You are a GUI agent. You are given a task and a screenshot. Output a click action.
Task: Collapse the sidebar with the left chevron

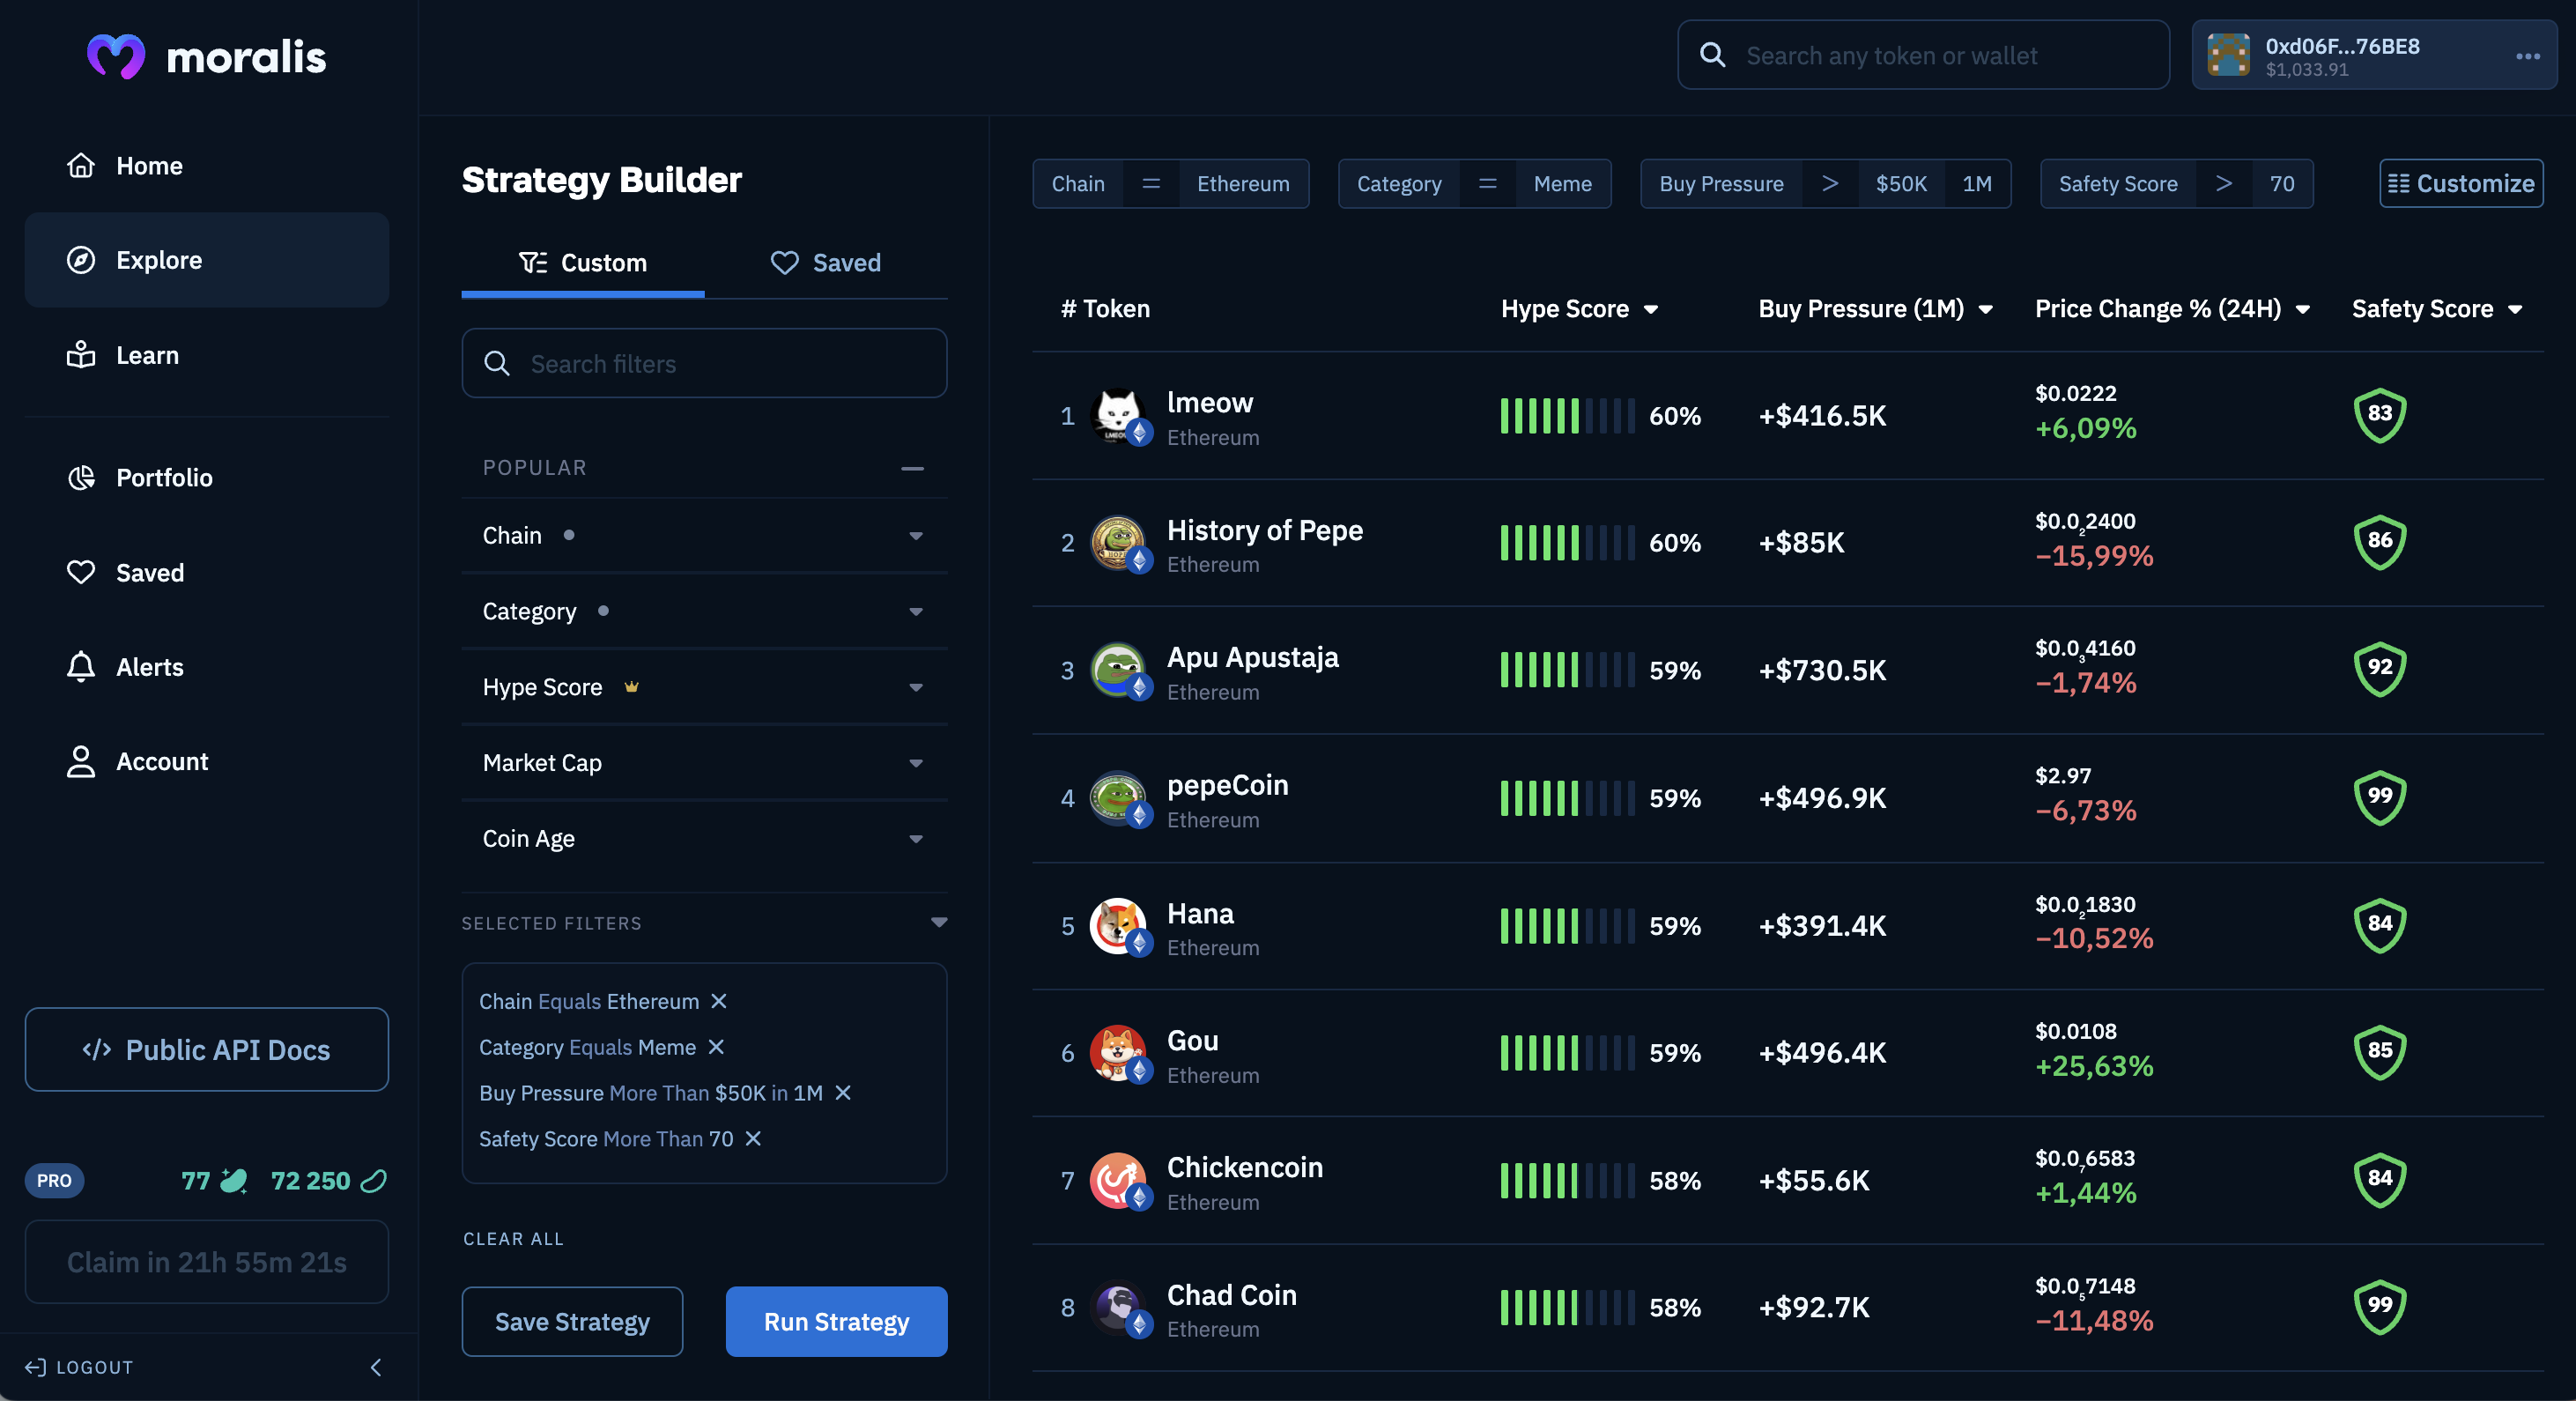tap(376, 1367)
